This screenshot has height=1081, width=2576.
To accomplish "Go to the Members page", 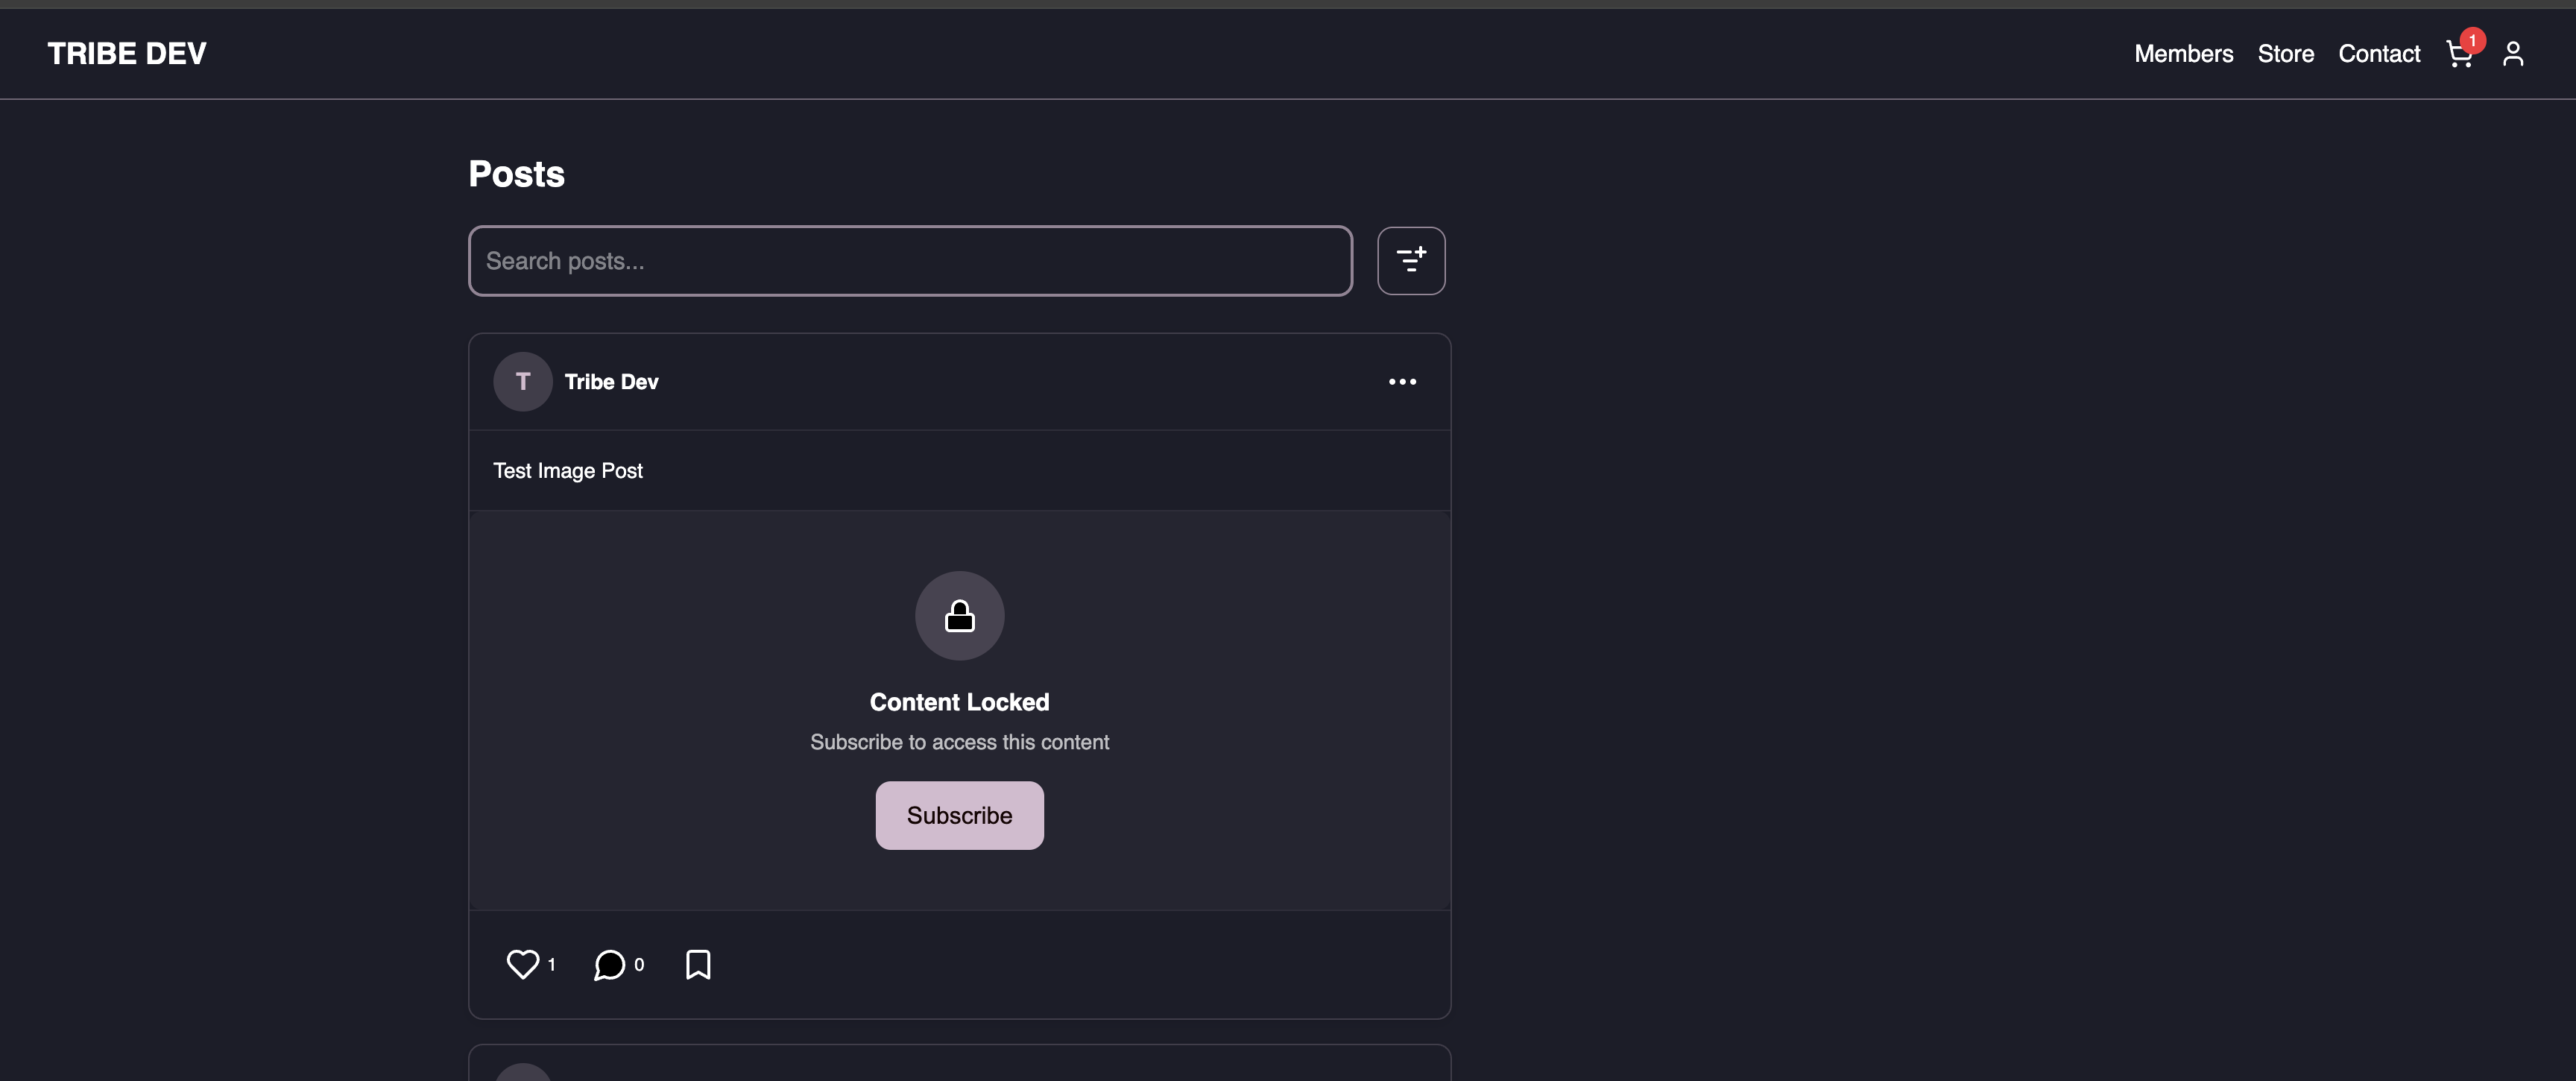I will [2183, 54].
